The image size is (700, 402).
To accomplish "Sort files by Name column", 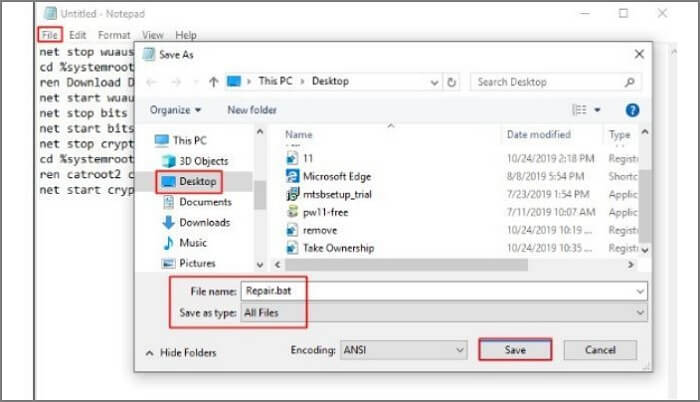I will (x=299, y=134).
